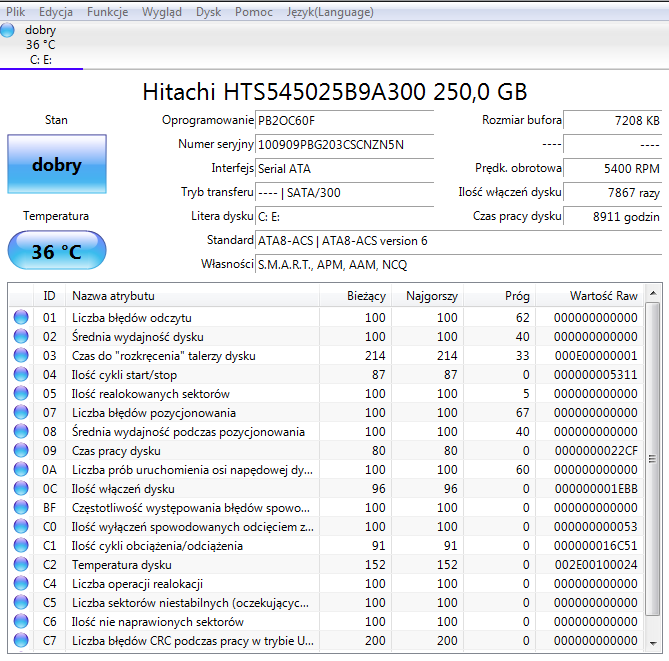Click raw value 002E00100024

pyautogui.click(x=596, y=565)
